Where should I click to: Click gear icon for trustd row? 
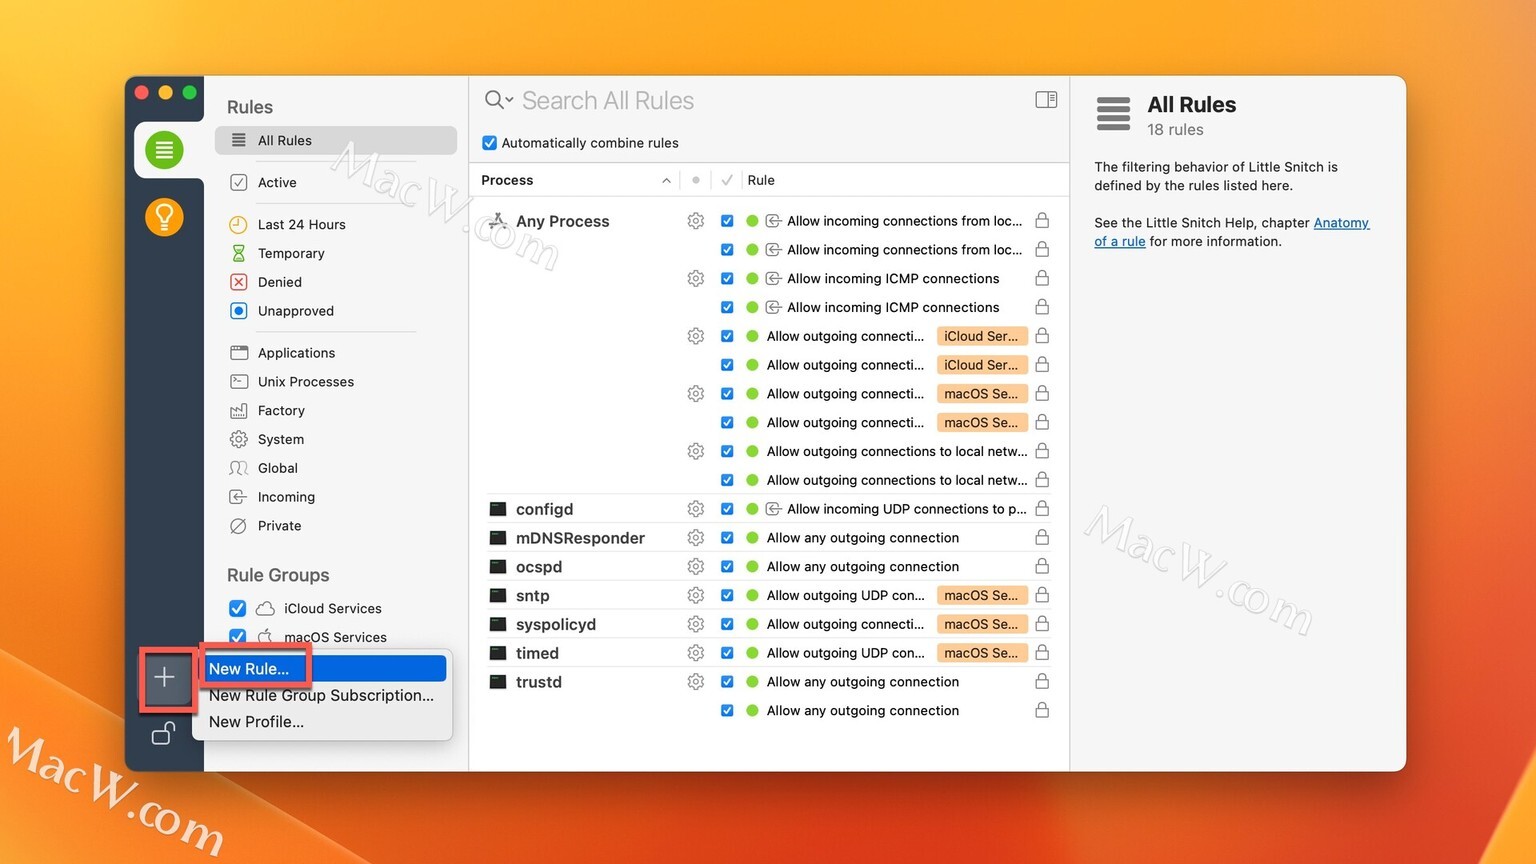click(x=696, y=682)
